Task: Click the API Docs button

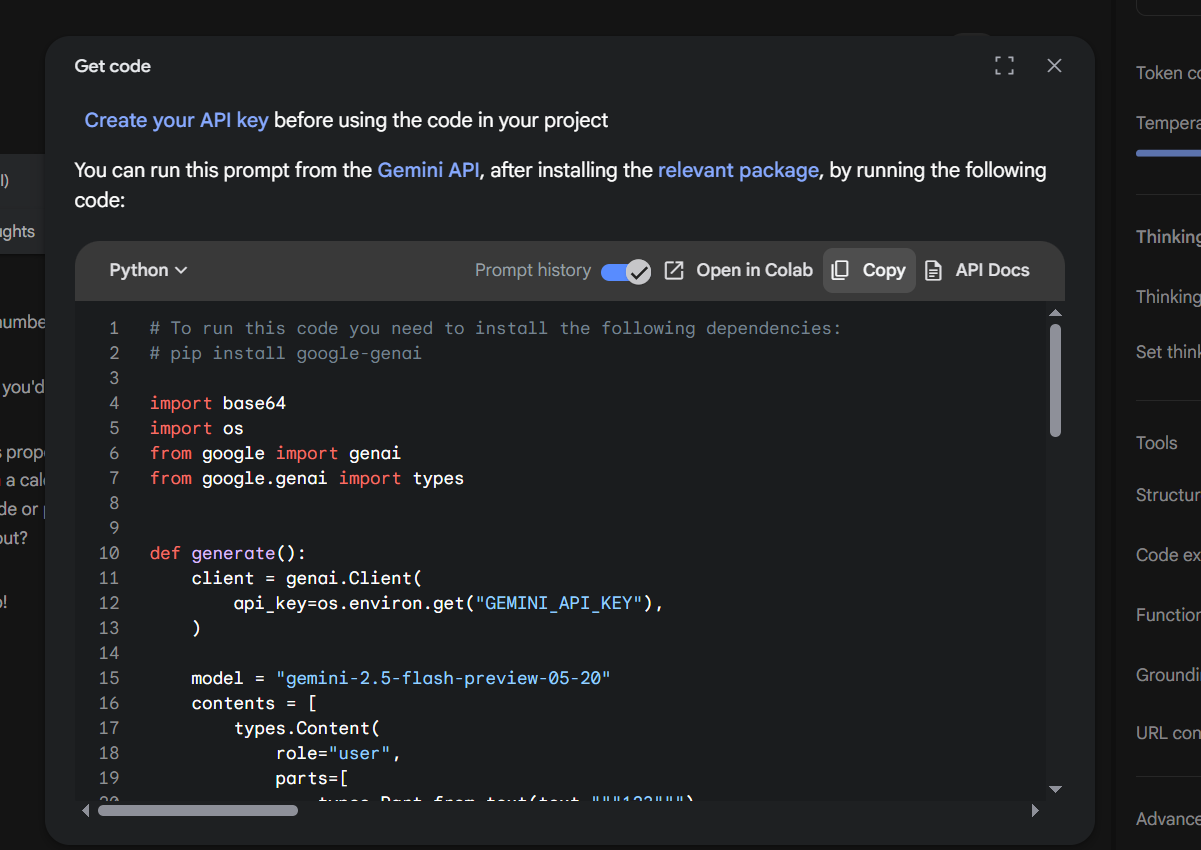Action: click(x=991, y=270)
